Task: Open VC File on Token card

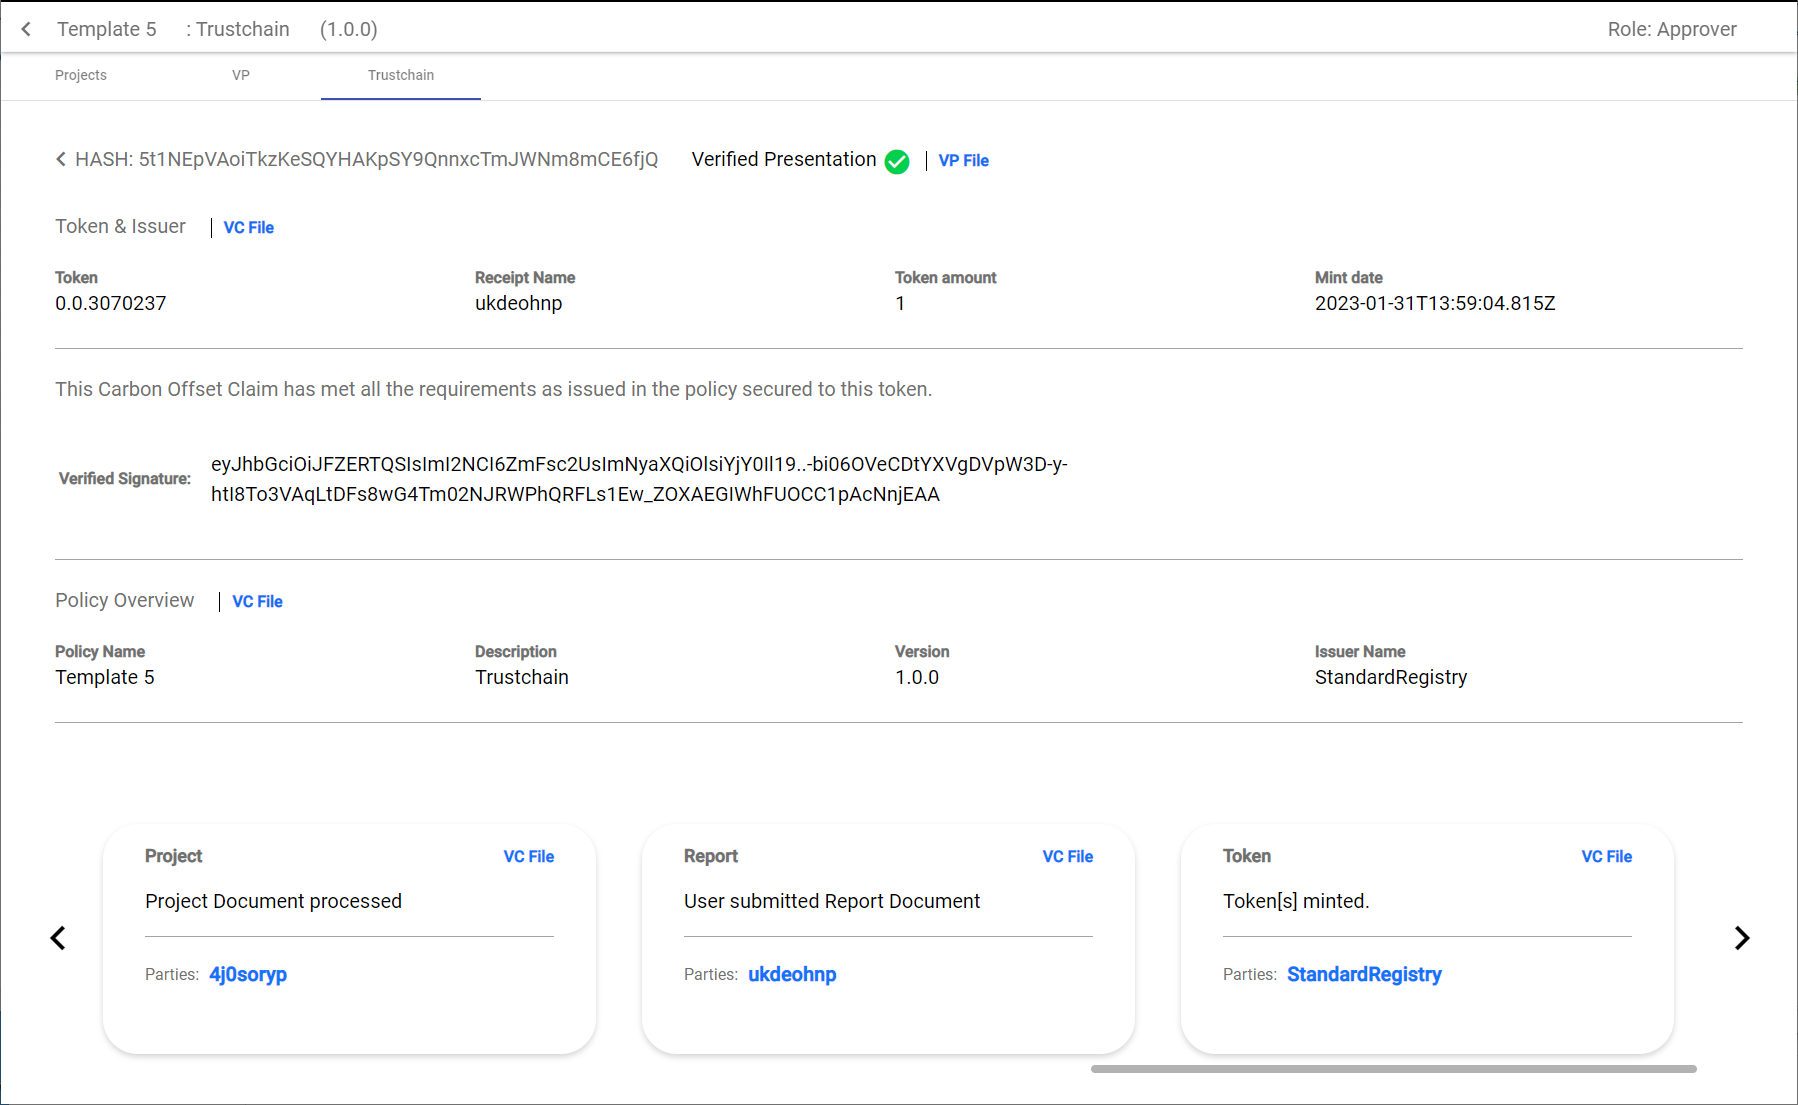Action: [1606, 857]
